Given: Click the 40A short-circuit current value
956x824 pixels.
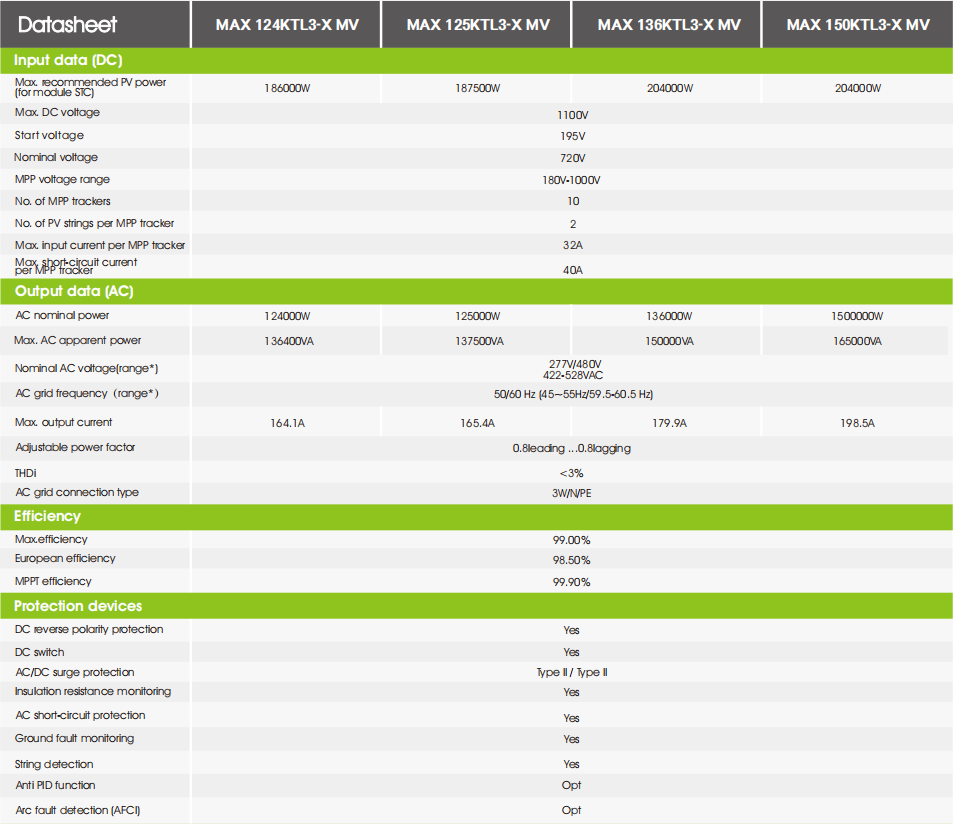Looking at the screenshot, I should [x=573, y=270].
